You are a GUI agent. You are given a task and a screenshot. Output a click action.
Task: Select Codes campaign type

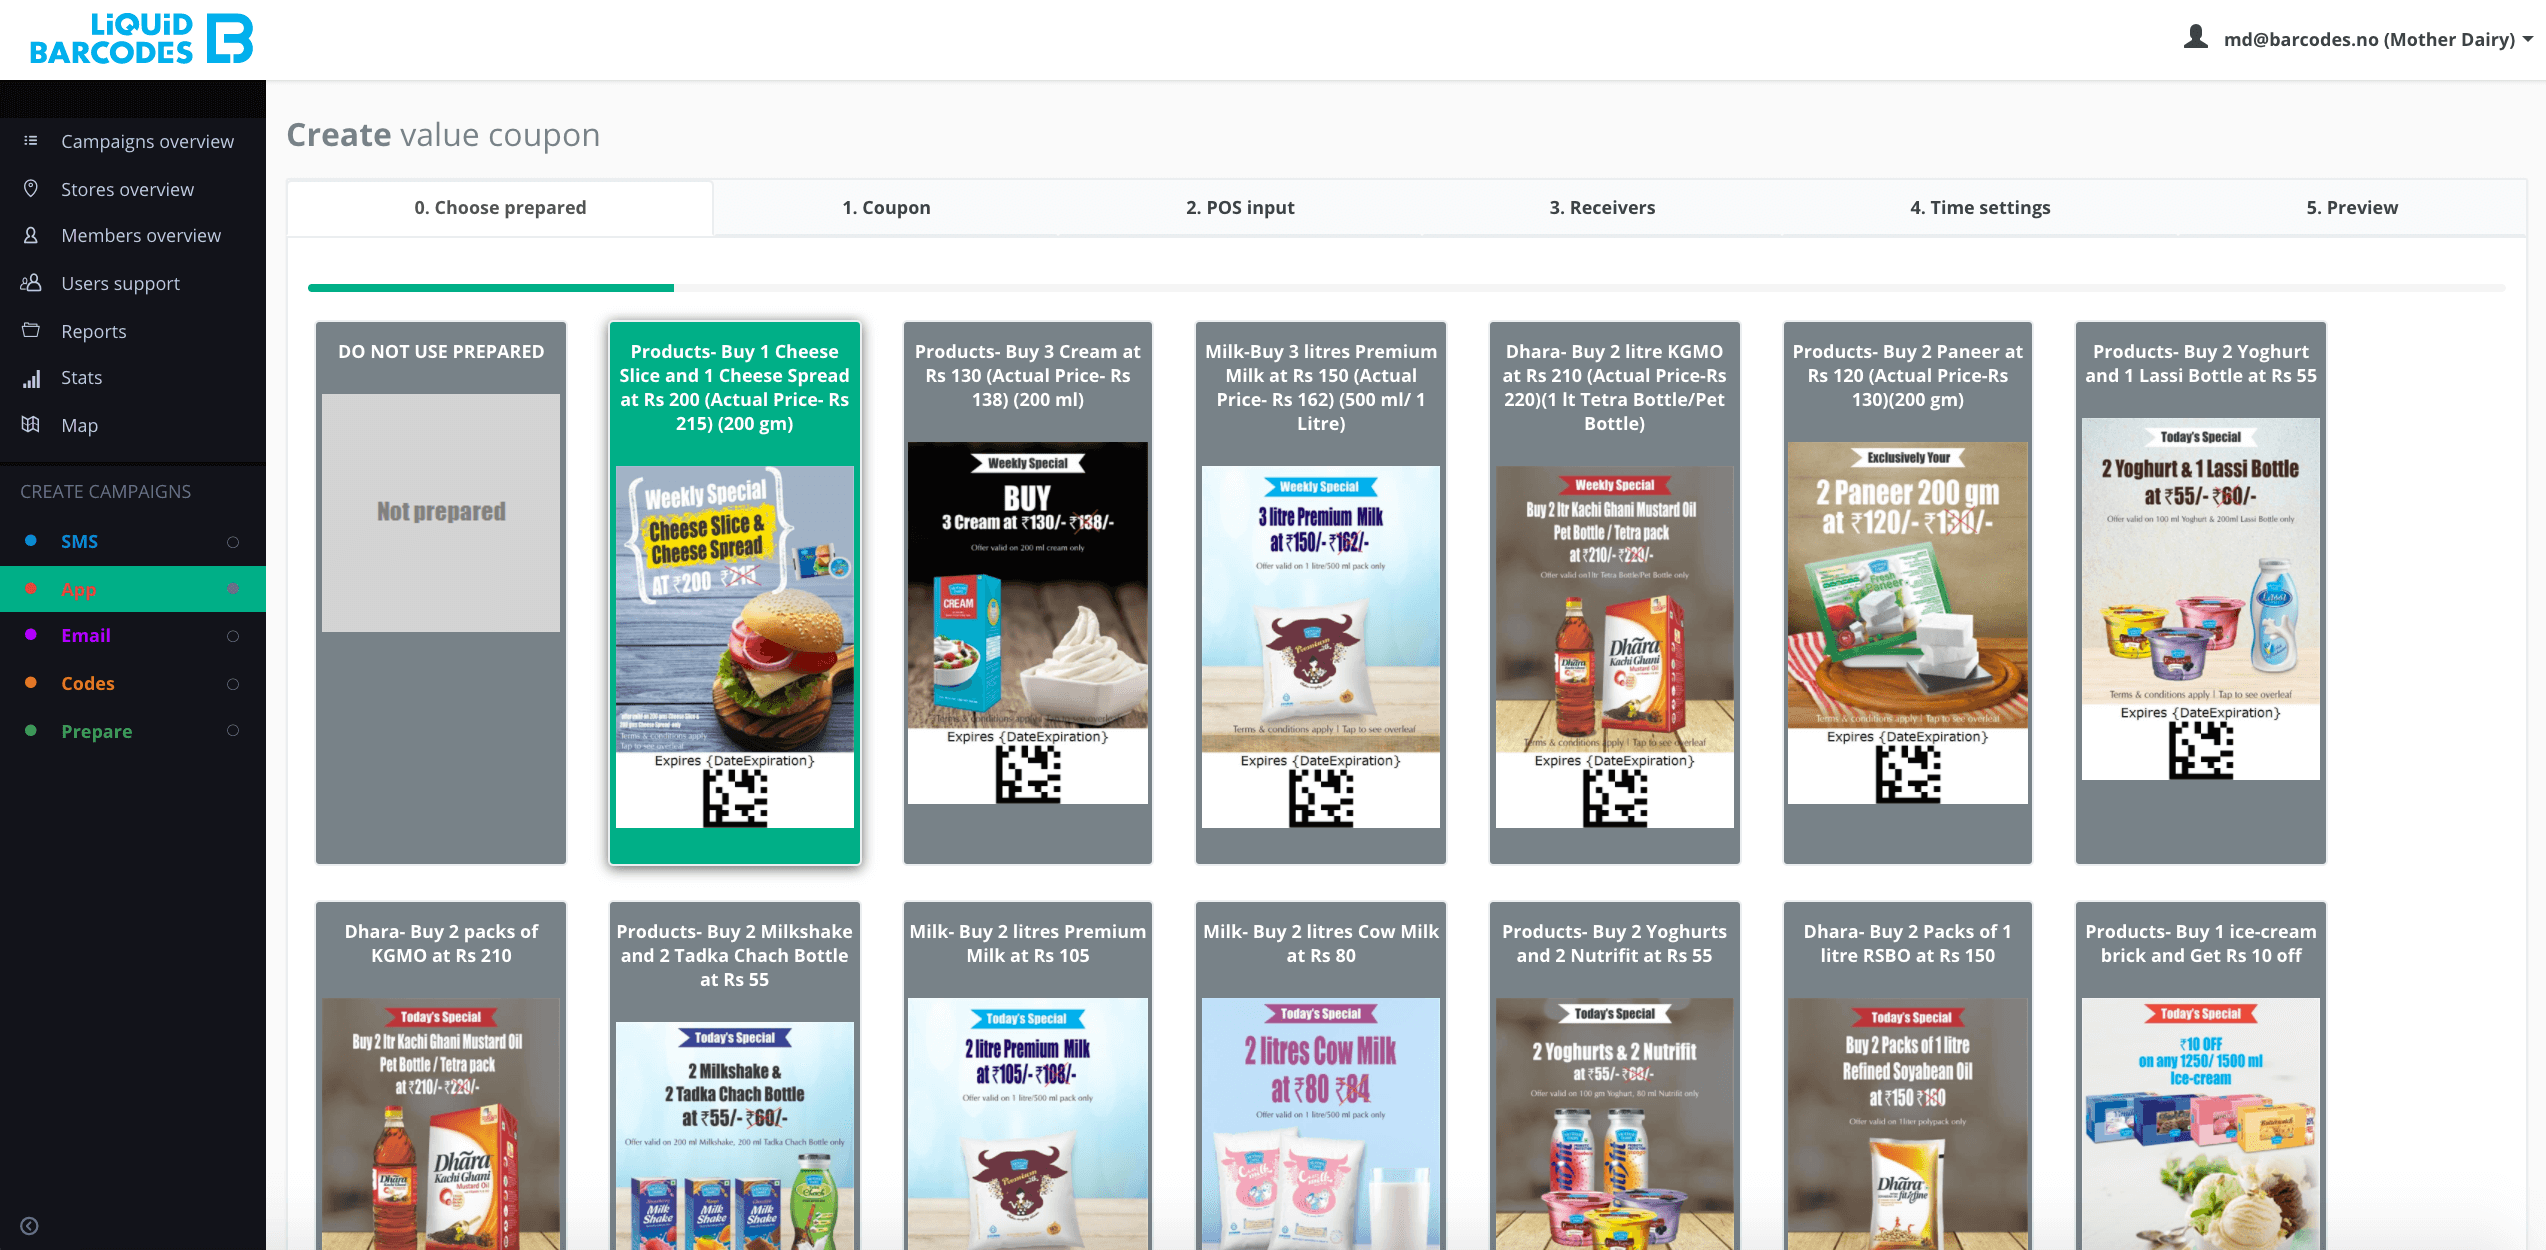pyautogui.click(x=88, y=683)
